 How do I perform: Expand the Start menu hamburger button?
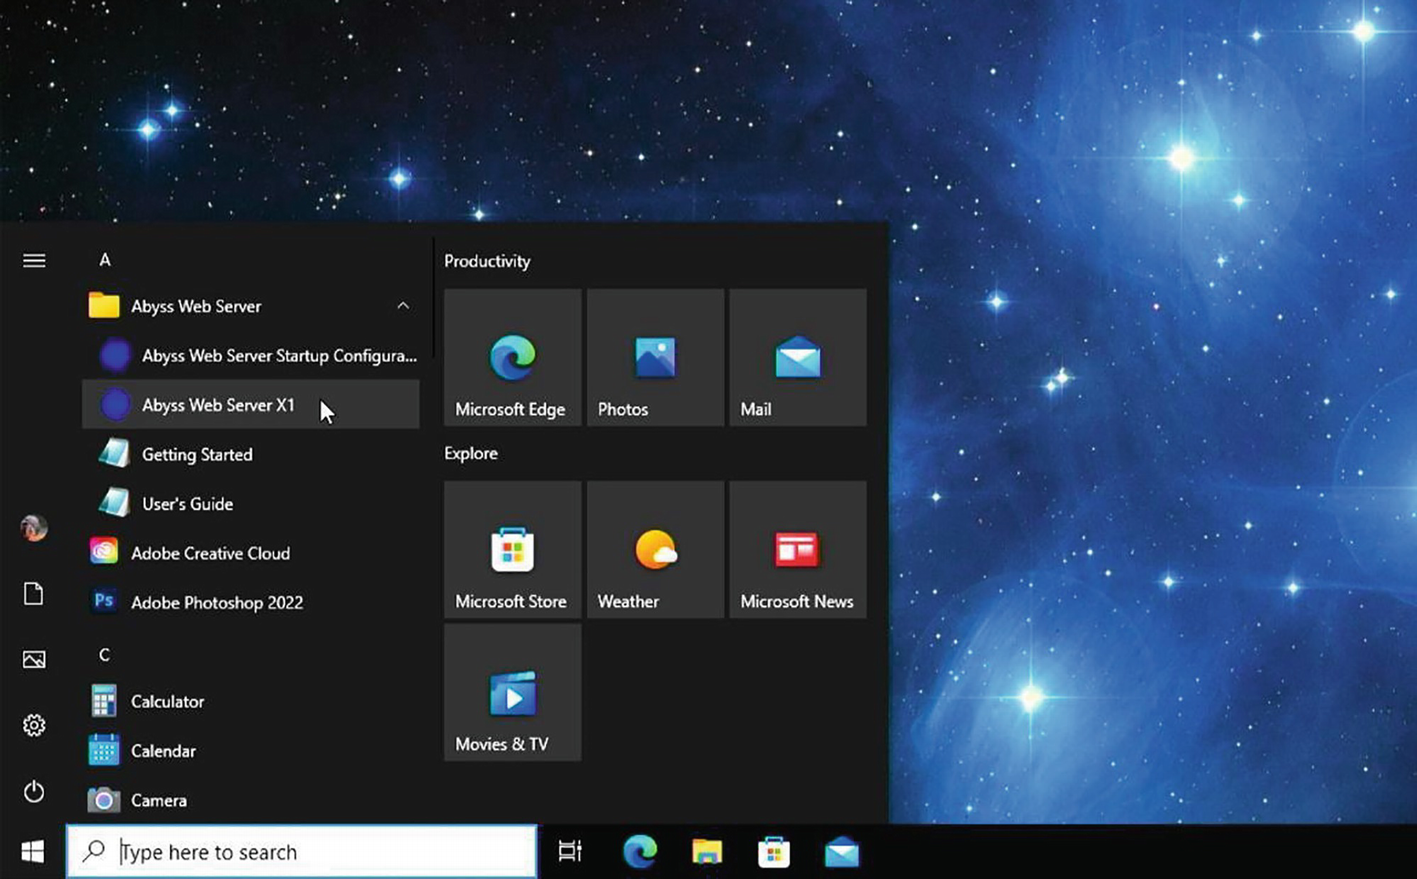(34, 261)
